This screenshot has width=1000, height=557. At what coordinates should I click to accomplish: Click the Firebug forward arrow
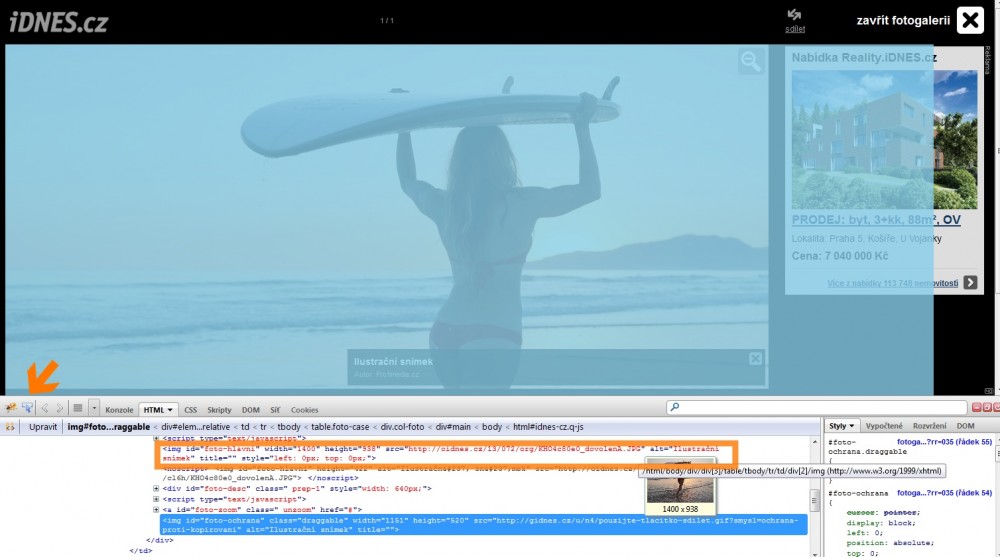click(x=59, y=408)
